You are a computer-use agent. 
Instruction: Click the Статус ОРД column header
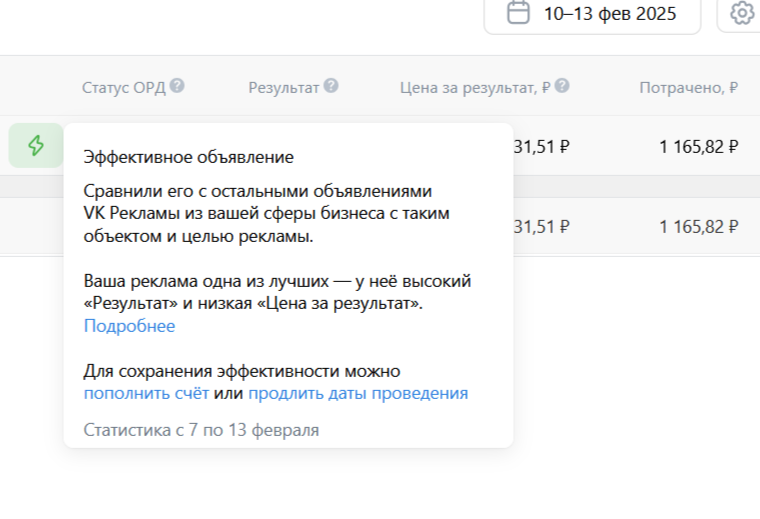[124, 87]
